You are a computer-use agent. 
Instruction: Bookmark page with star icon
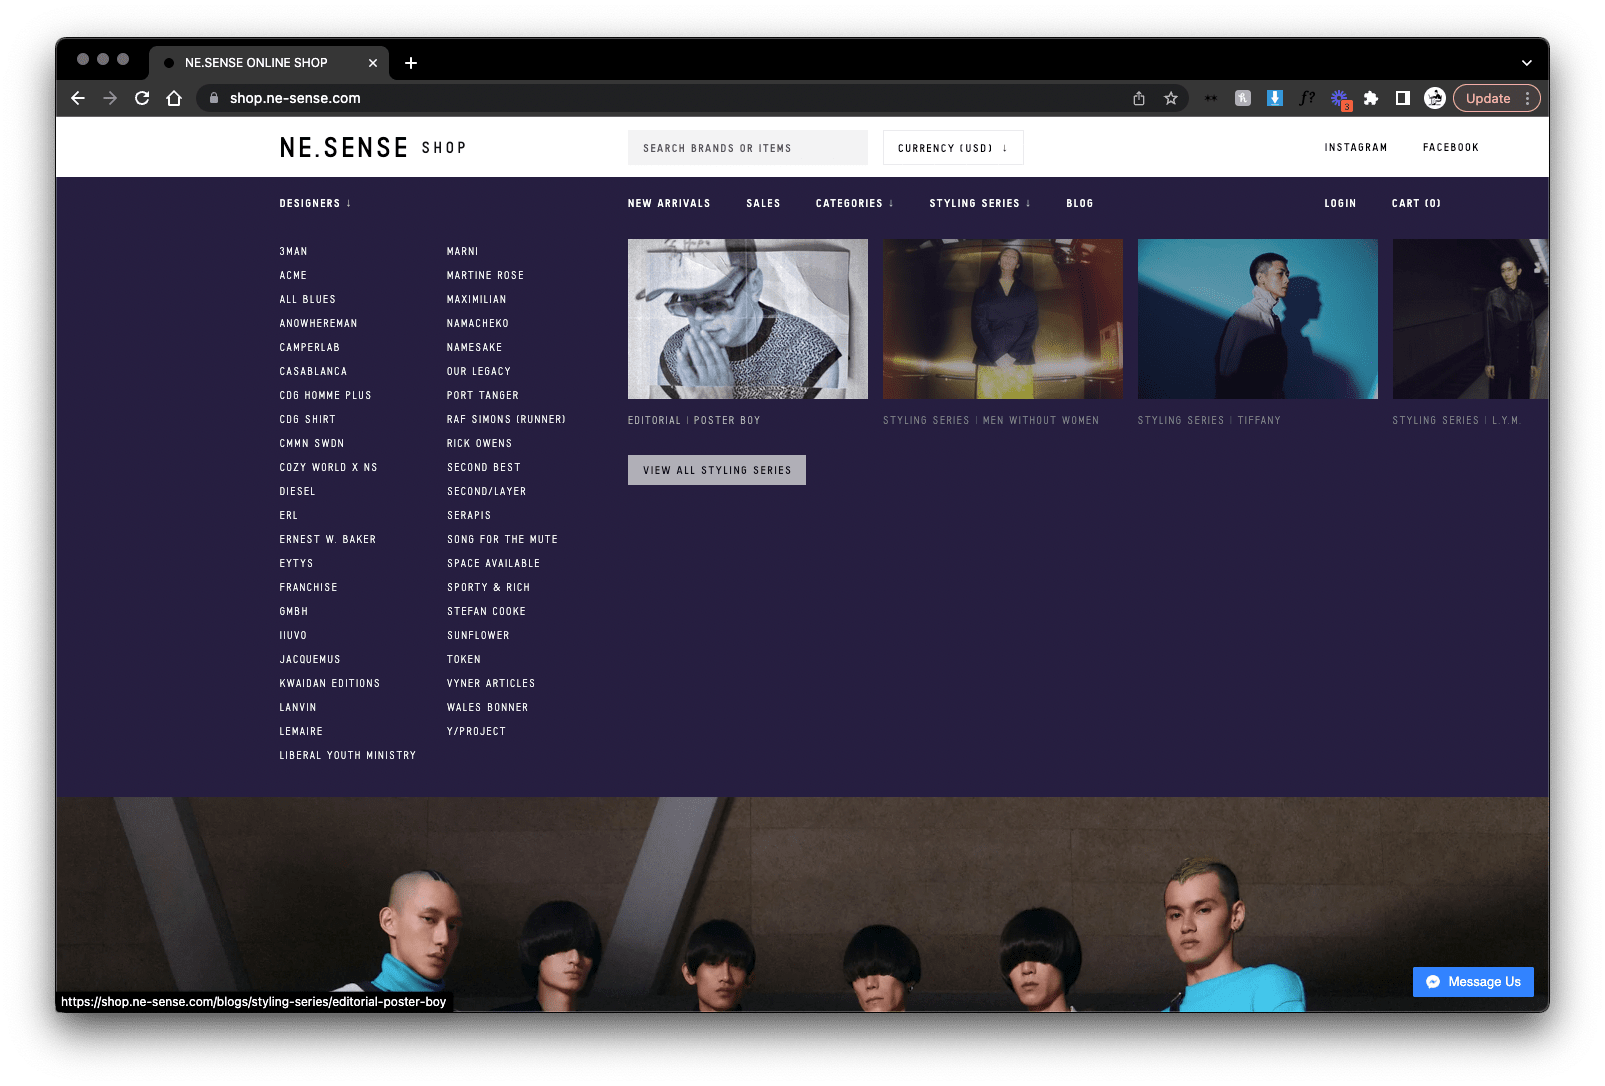click(x=1170, y=98)
